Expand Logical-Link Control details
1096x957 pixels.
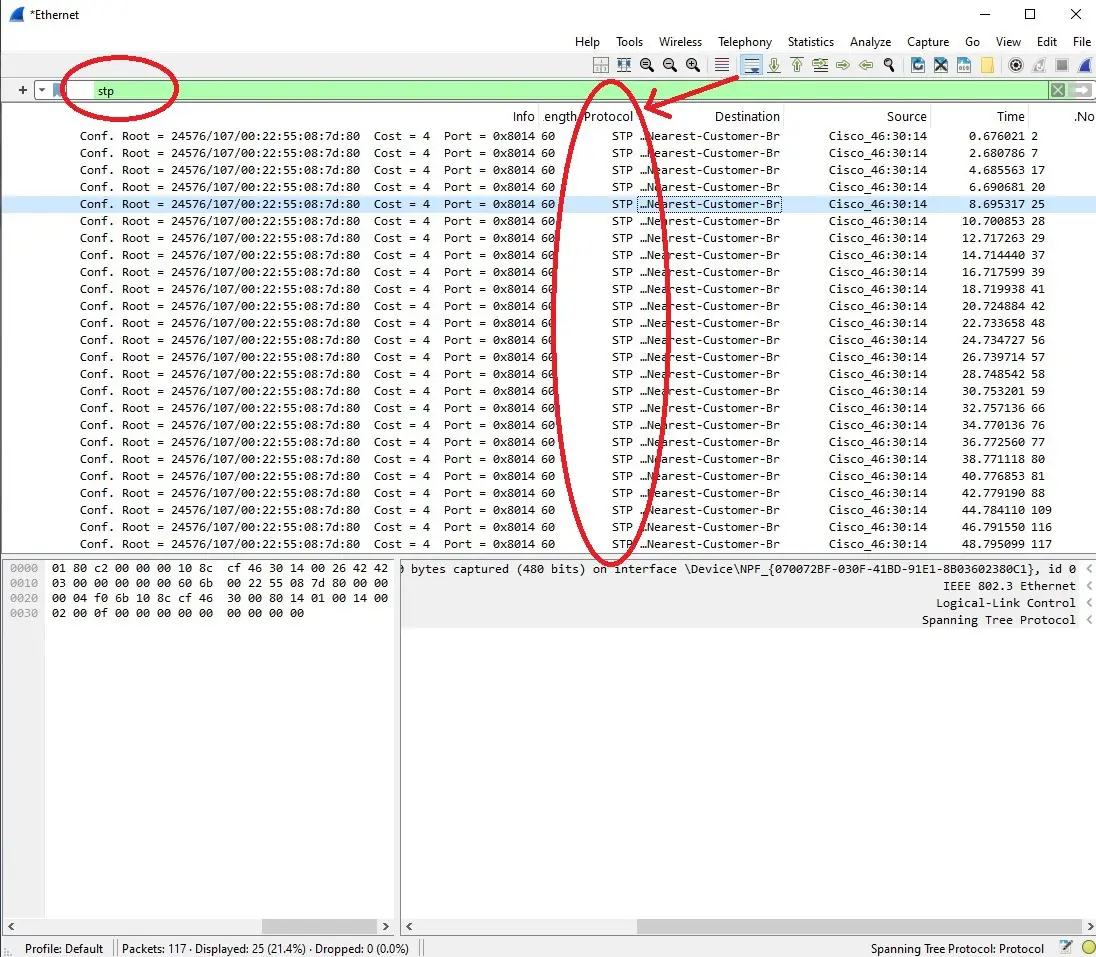pos(1088,603)
